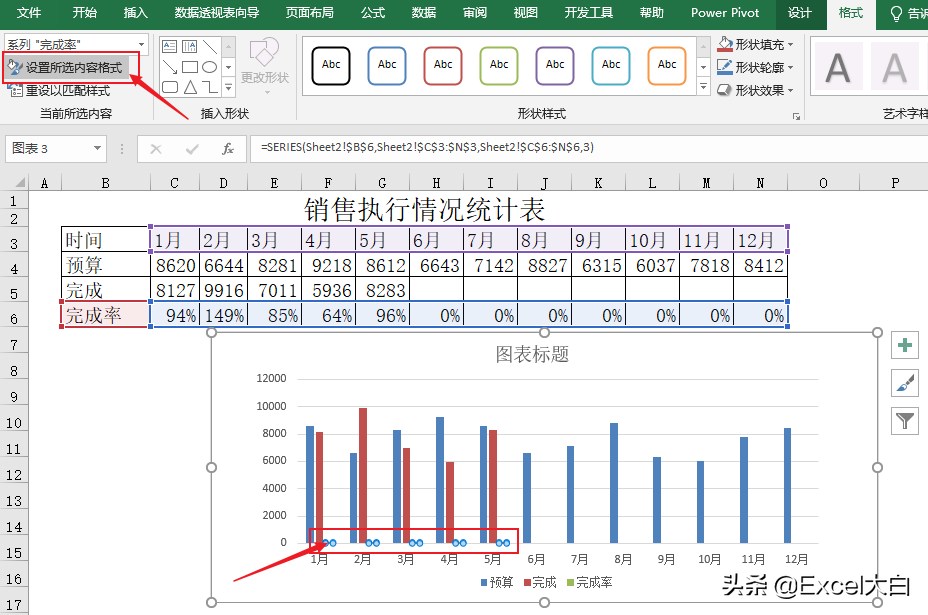Apply the purple outline Abc shape style
928x615 pixels.
click(555, 65)
